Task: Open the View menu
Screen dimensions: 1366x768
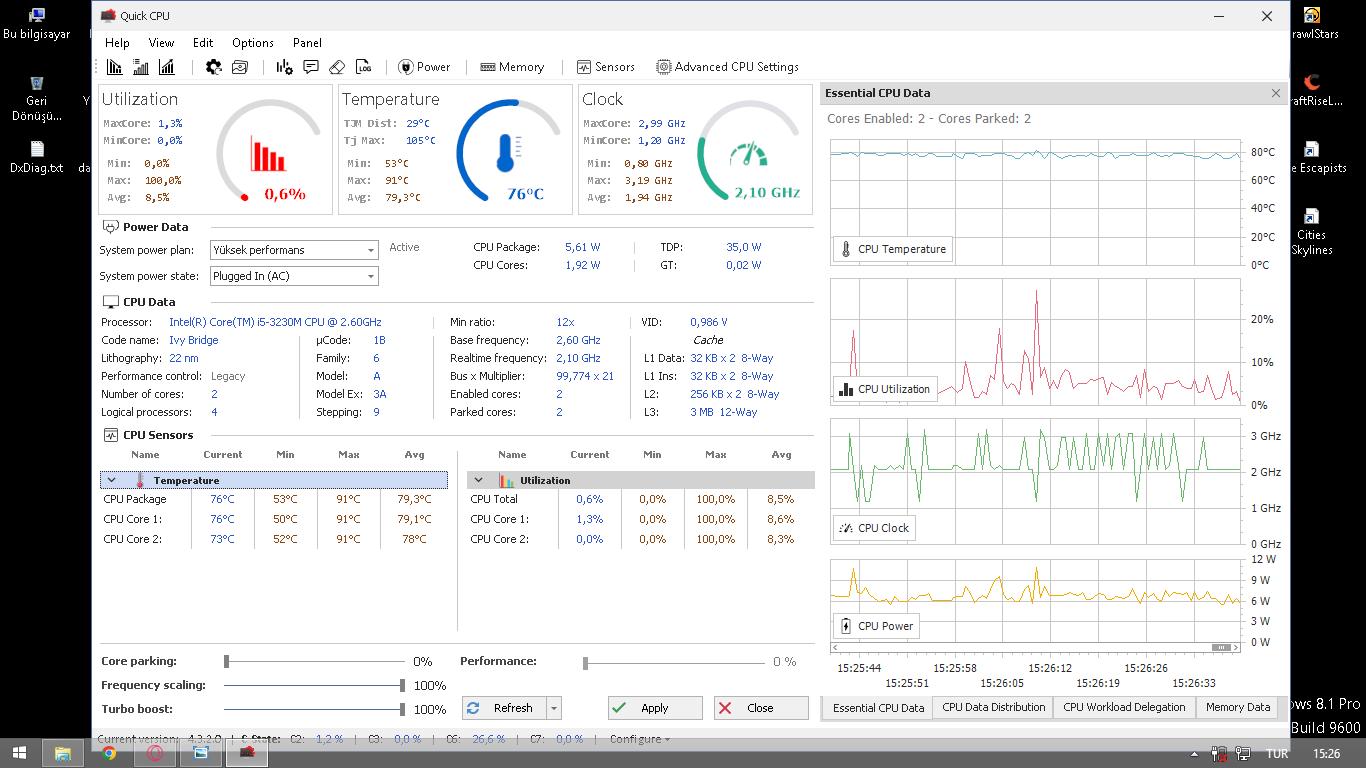Action: 161,43
